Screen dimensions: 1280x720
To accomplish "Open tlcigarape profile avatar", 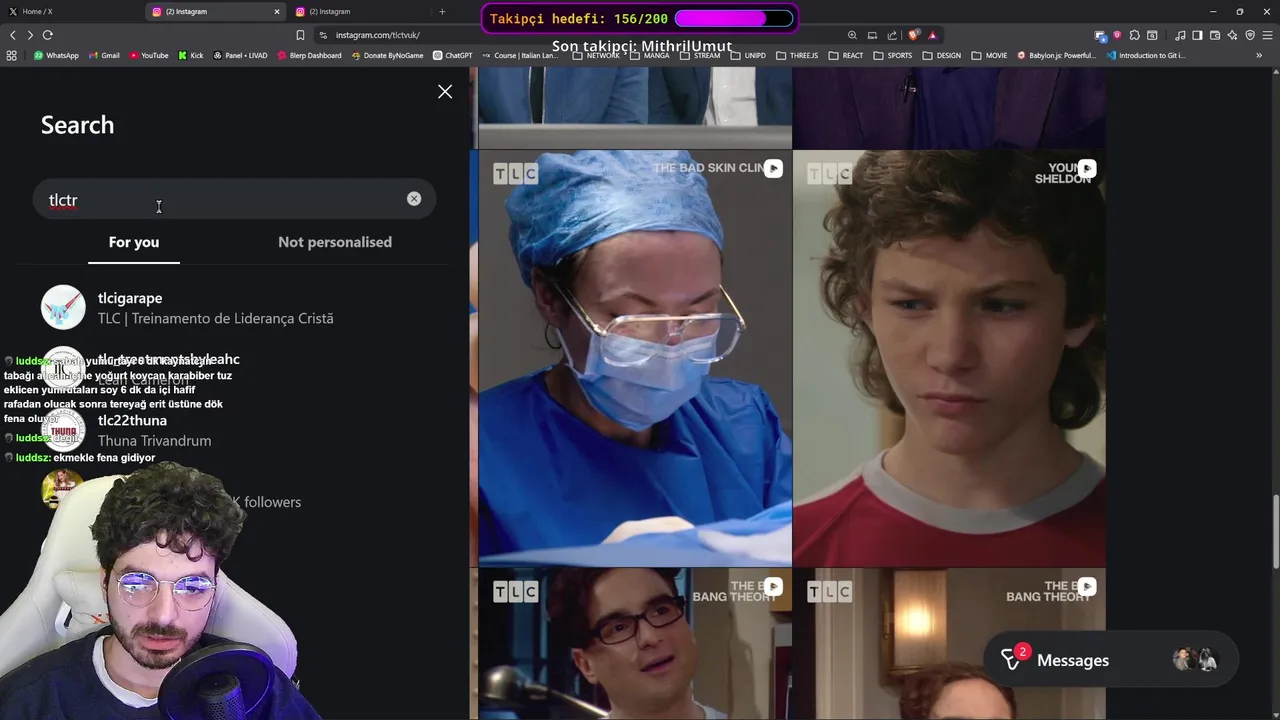I will point(63,307).
